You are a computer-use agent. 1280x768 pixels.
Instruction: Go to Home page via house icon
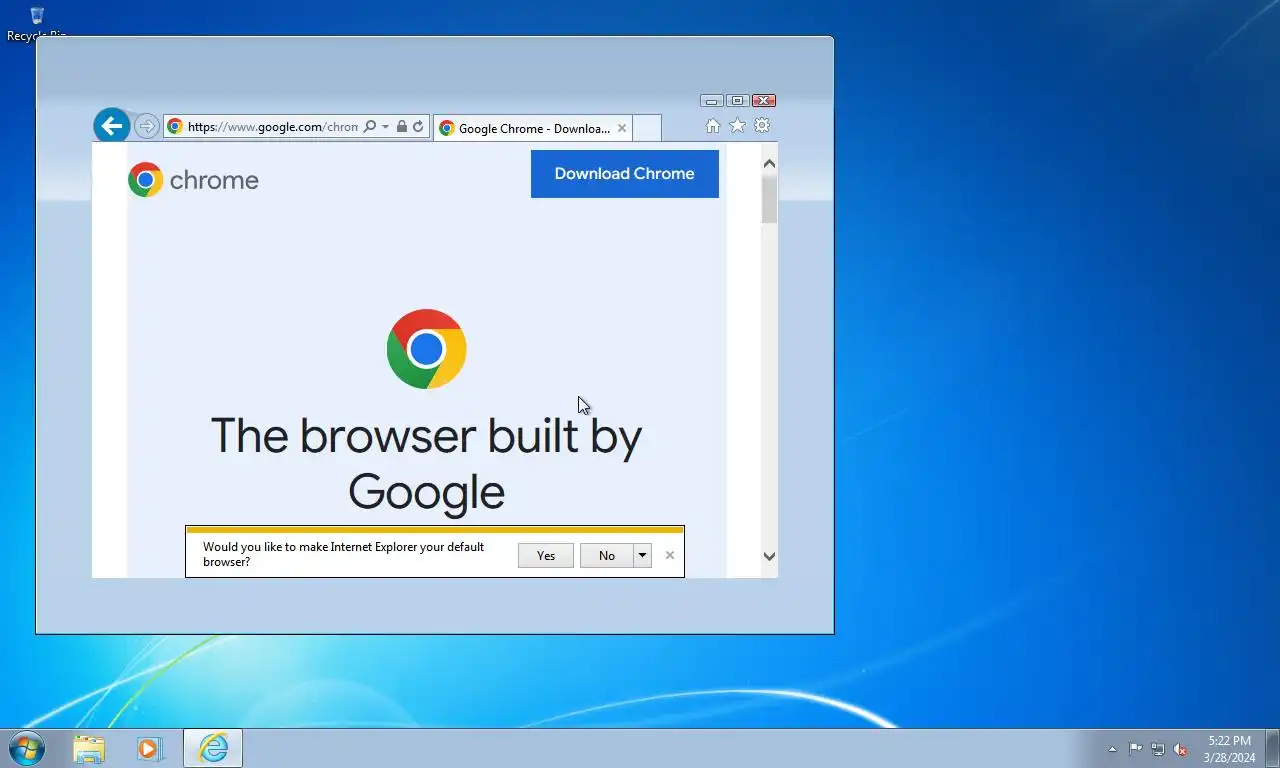(712, 126)
